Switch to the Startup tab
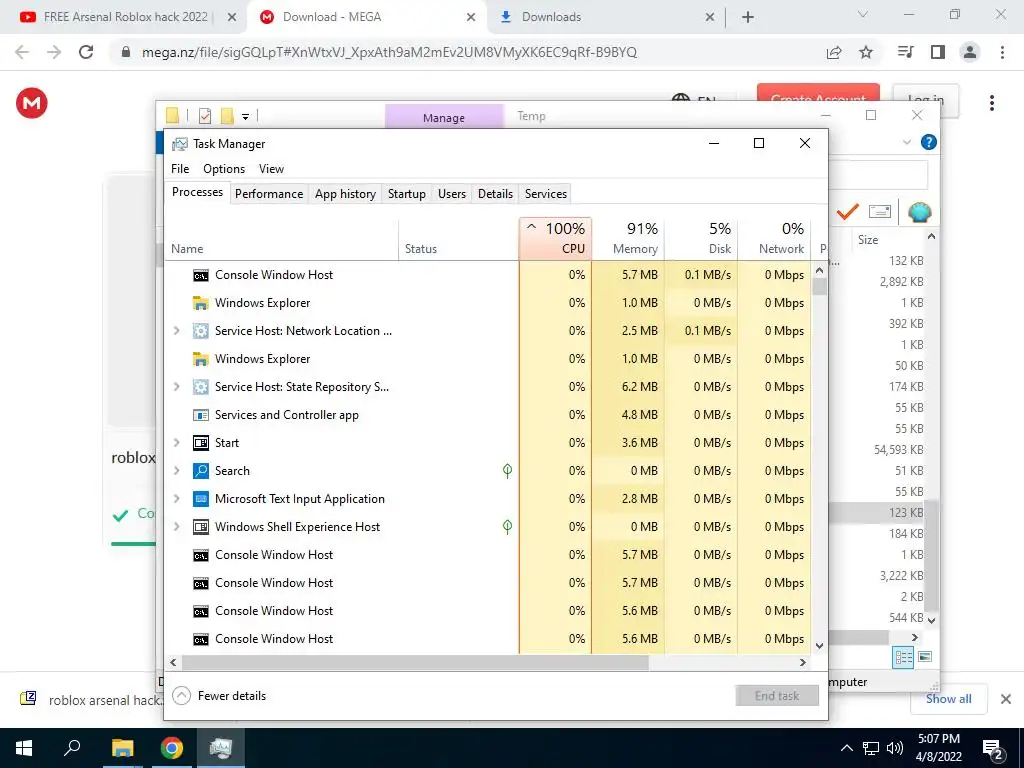The width and height of the screenshot is (1024, 768). click(x=406, y=194)
